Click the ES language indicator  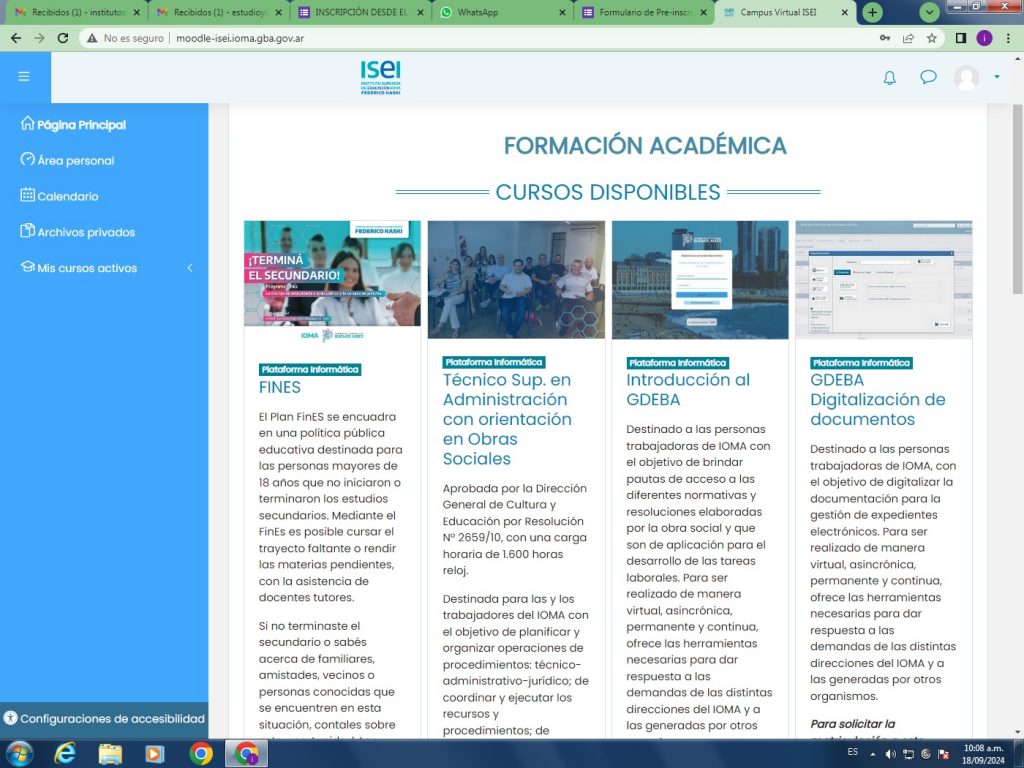pos(852,752)
